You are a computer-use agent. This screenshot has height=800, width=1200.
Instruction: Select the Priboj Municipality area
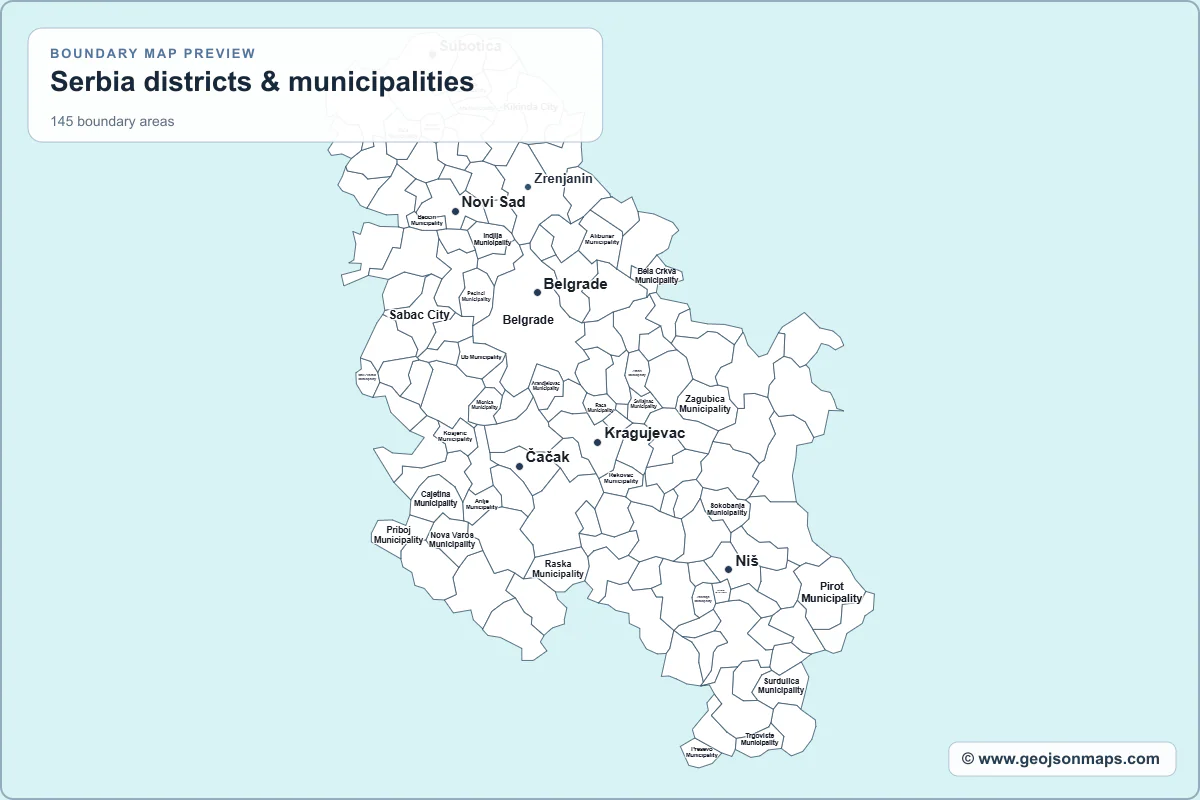pyautogui.click(x=398, y=535)
